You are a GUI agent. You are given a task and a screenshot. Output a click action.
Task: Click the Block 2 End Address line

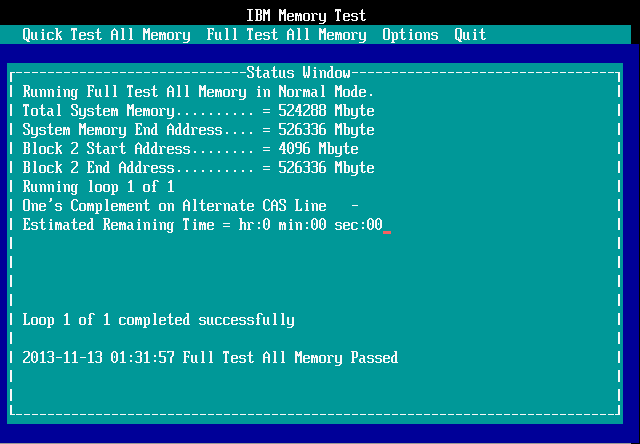198,168
